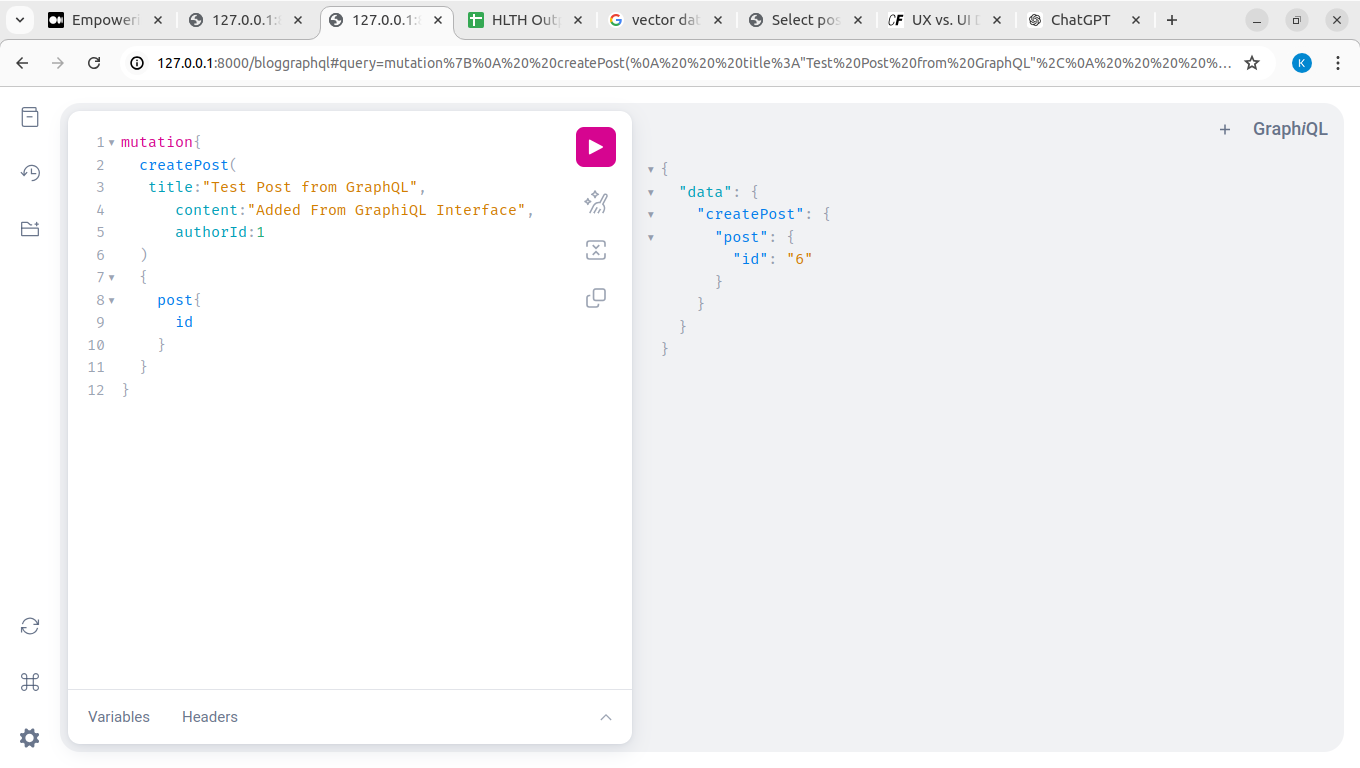
Task: Open the Variables tab
Action: click(119, 717)
